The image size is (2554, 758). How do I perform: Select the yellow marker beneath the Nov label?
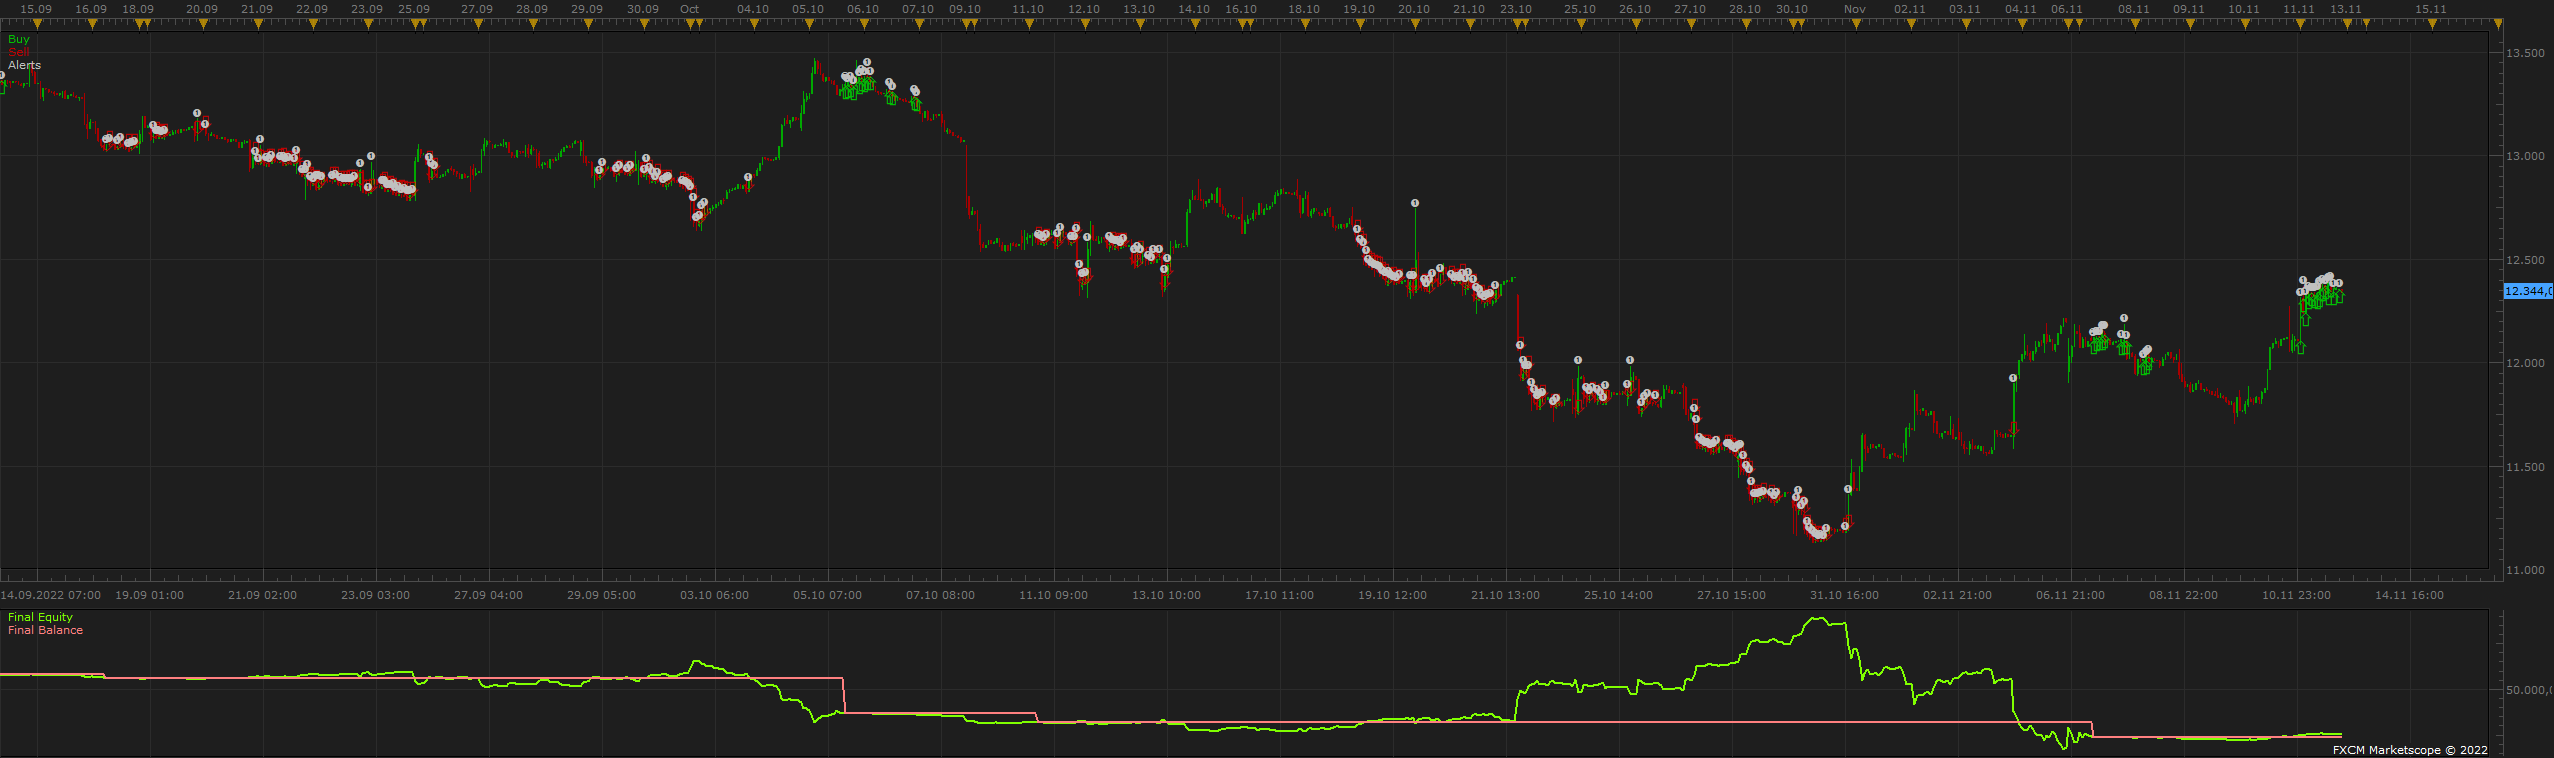(1856, 24)
